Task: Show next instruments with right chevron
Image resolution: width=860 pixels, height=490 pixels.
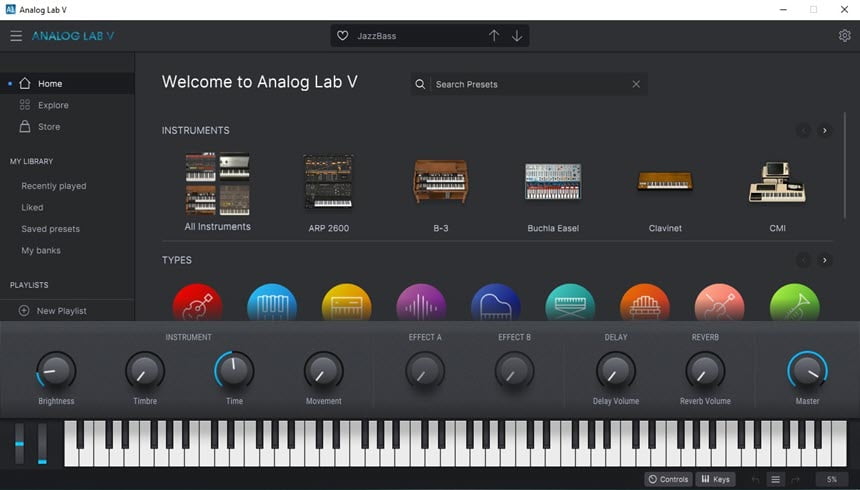Action: [824, 131]
